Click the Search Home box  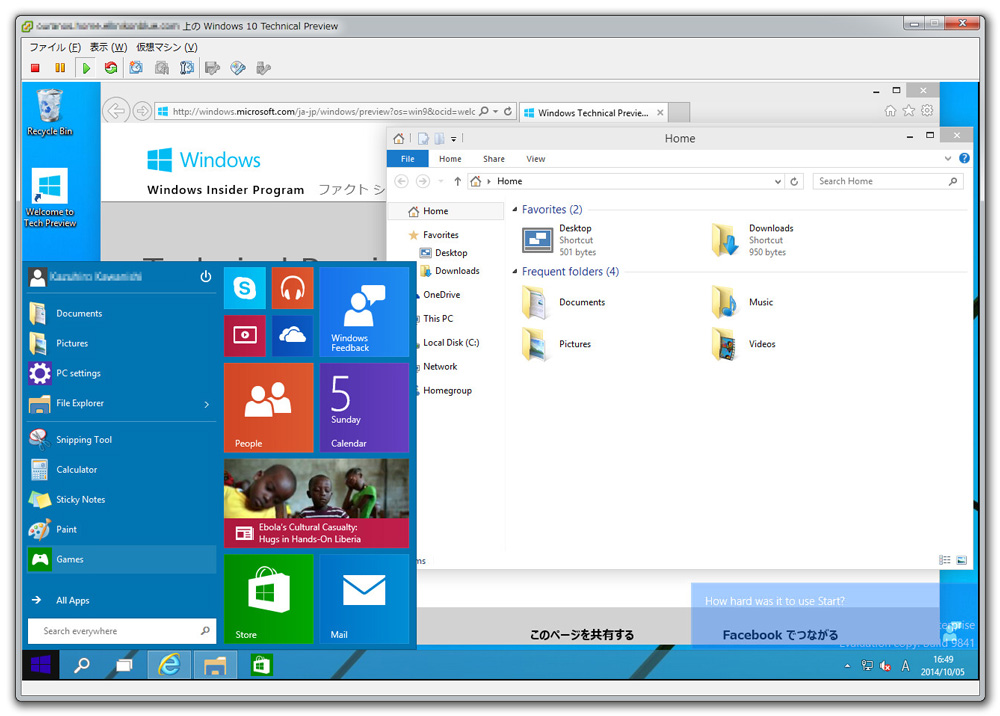click(888, 181)
